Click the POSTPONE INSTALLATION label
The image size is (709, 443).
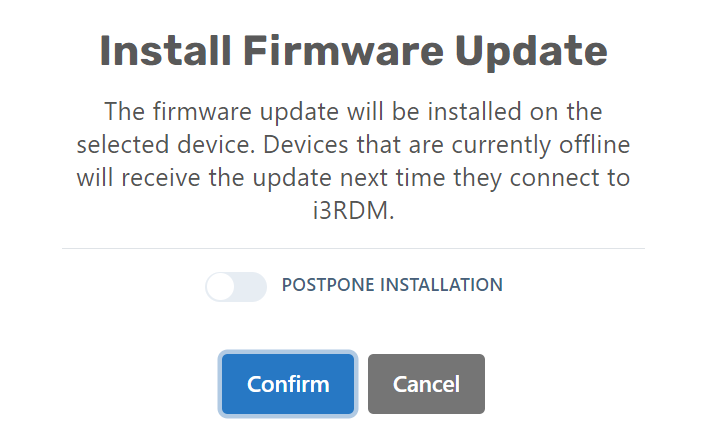392,285
